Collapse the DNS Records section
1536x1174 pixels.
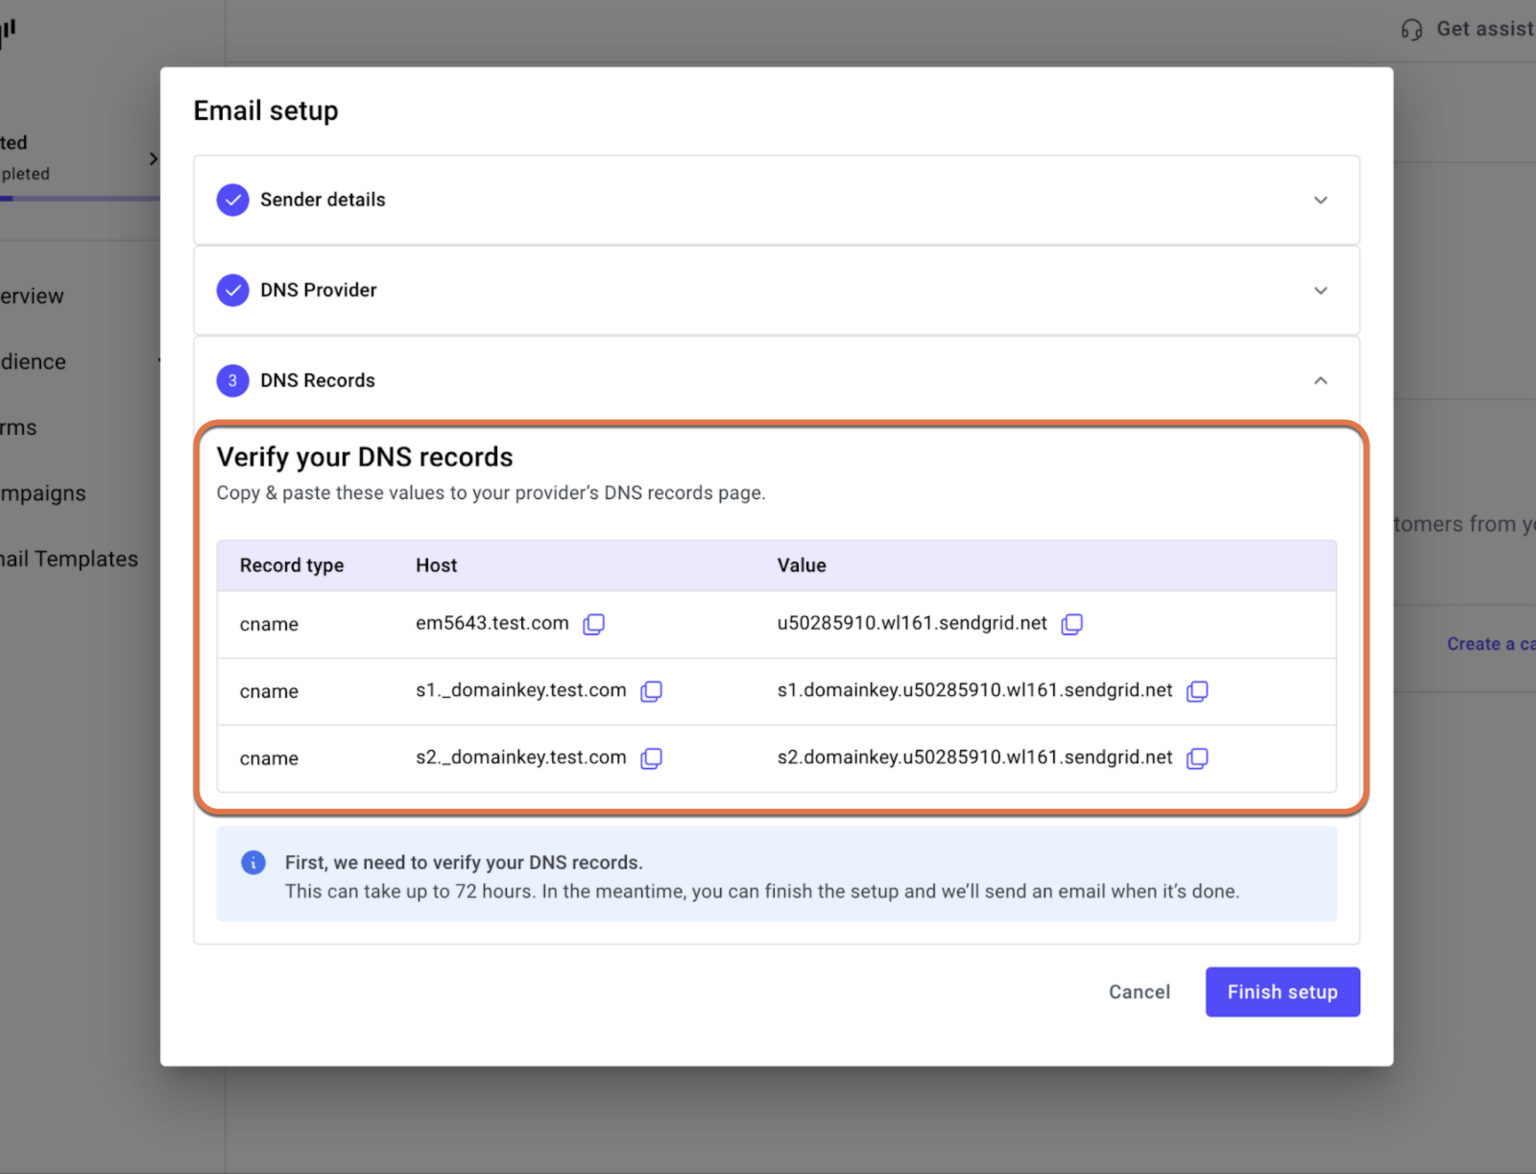point(1321,381)
